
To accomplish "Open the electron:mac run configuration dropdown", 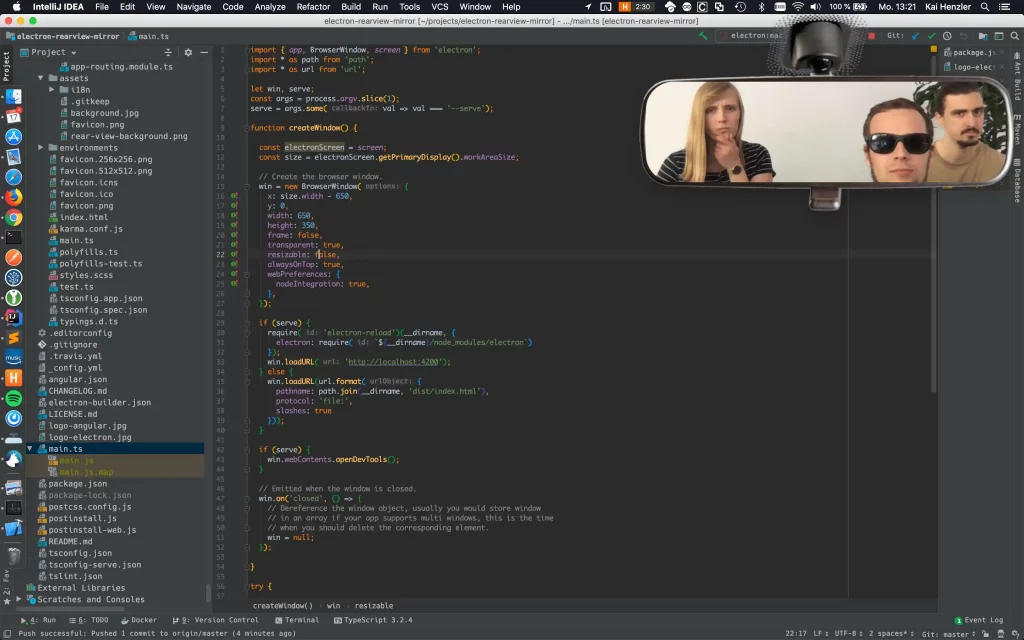I will [x=751, y=36].
